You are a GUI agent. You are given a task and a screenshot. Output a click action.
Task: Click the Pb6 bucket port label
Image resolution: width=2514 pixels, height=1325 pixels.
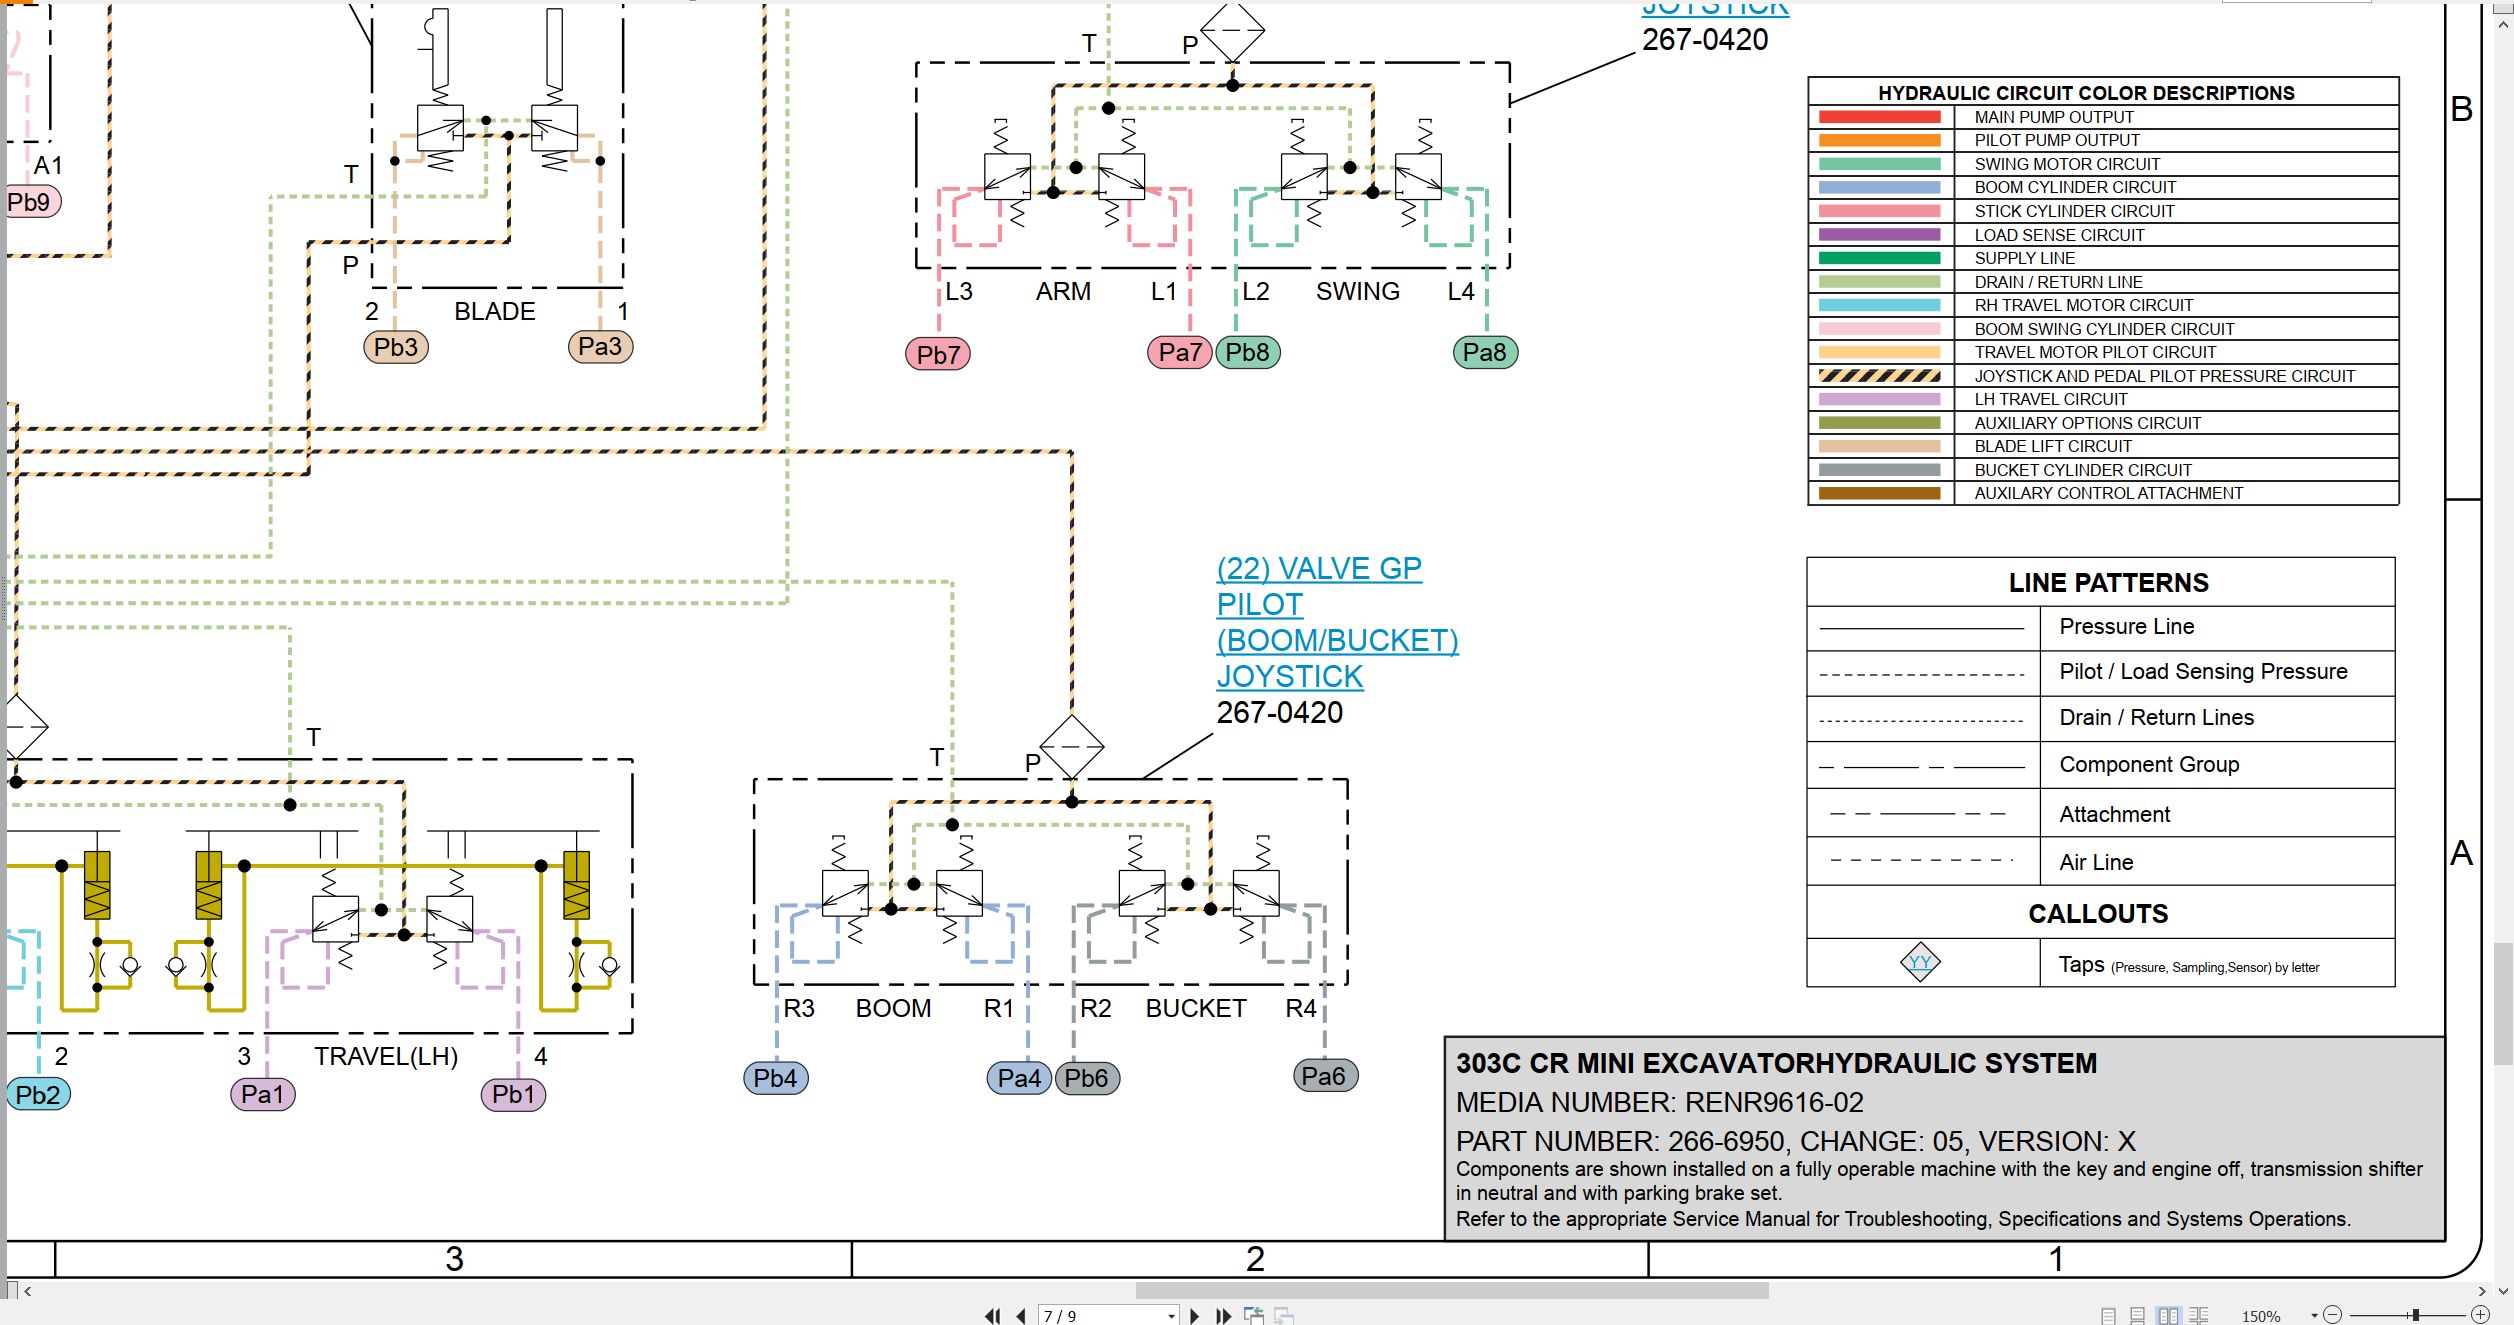1087,1078
